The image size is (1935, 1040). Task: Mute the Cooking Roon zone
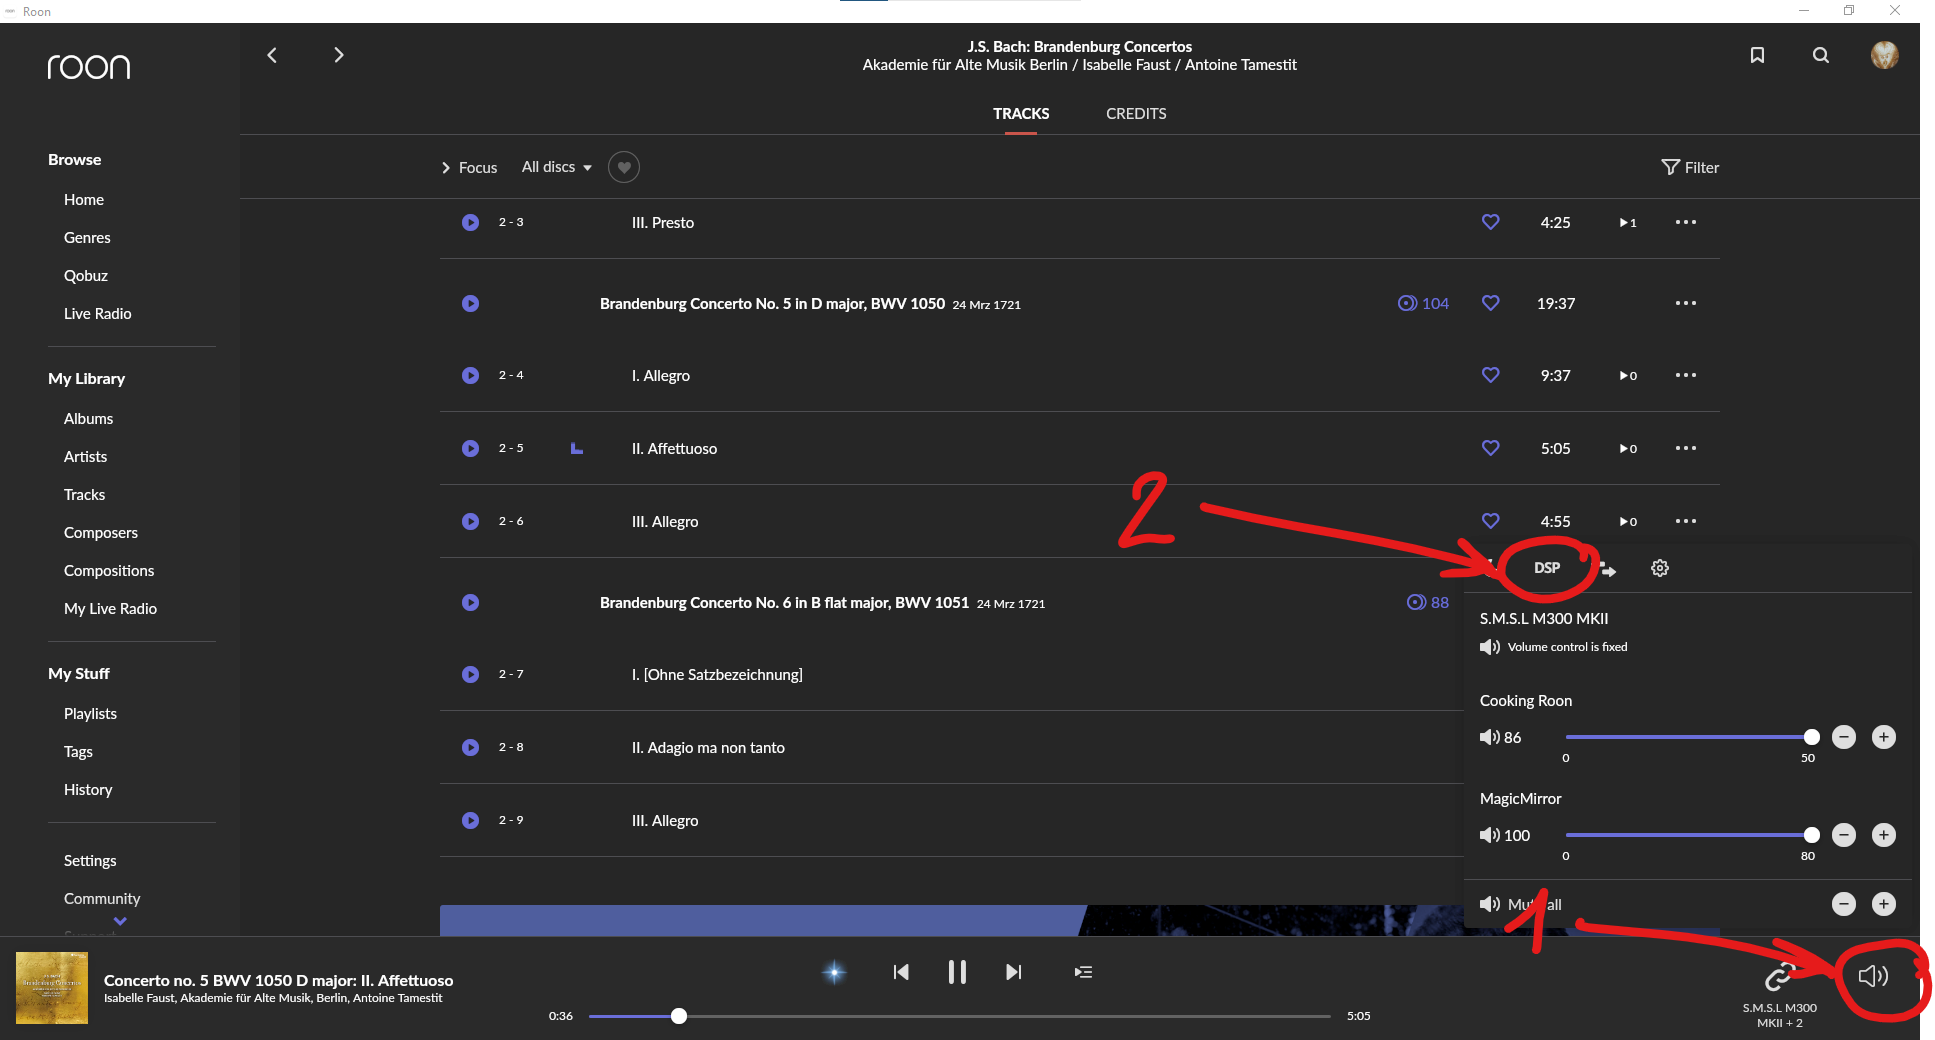pyautogui.click(x=1490, y=737)
